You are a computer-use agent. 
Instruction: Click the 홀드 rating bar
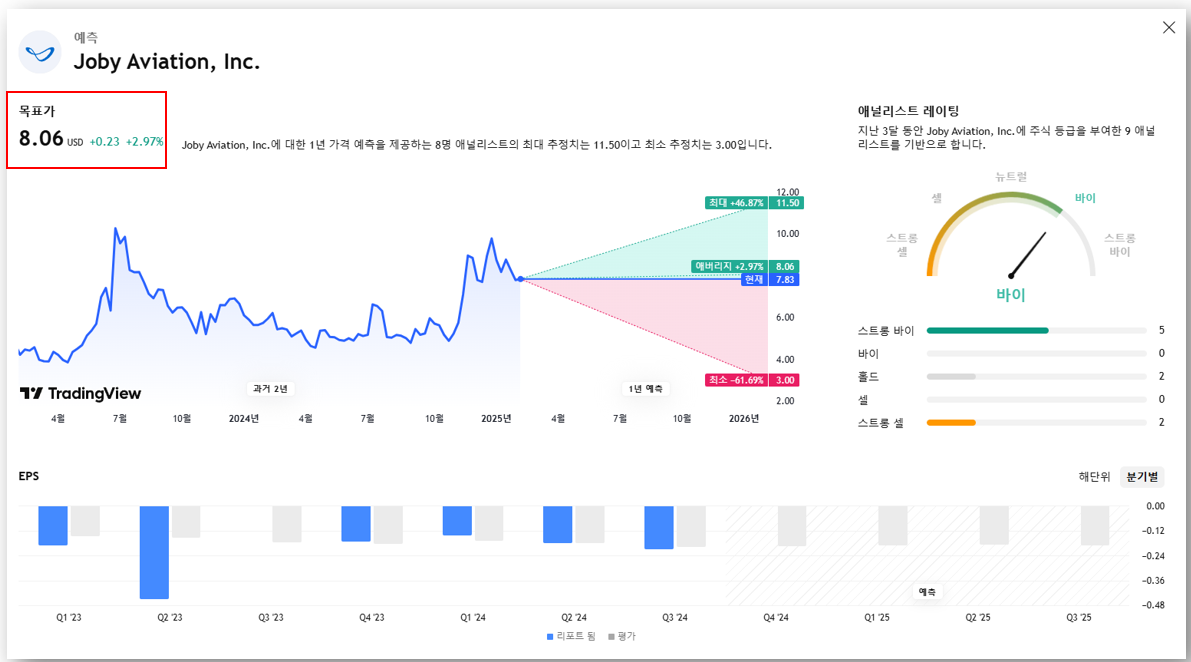point(1036,377)
